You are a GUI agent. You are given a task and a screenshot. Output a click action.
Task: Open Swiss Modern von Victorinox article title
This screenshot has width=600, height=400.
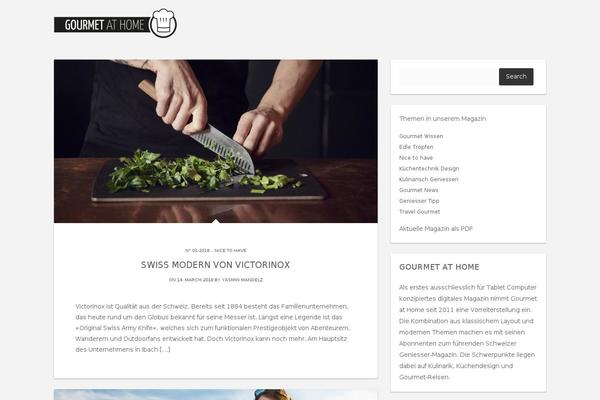[215, 264]
